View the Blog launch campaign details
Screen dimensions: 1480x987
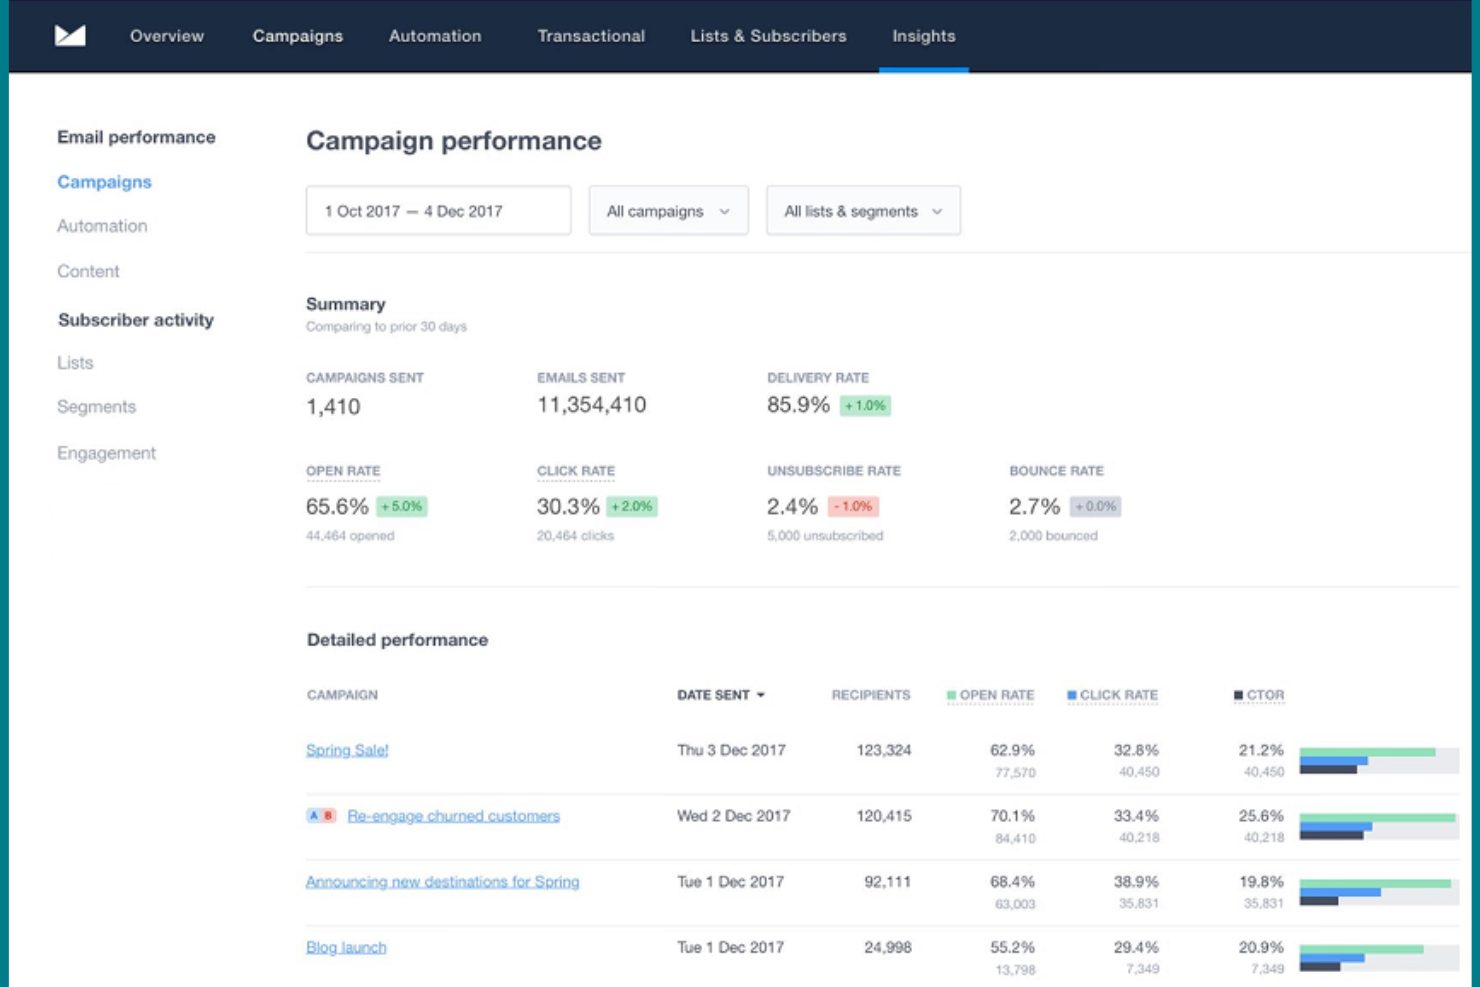point(346,946)
